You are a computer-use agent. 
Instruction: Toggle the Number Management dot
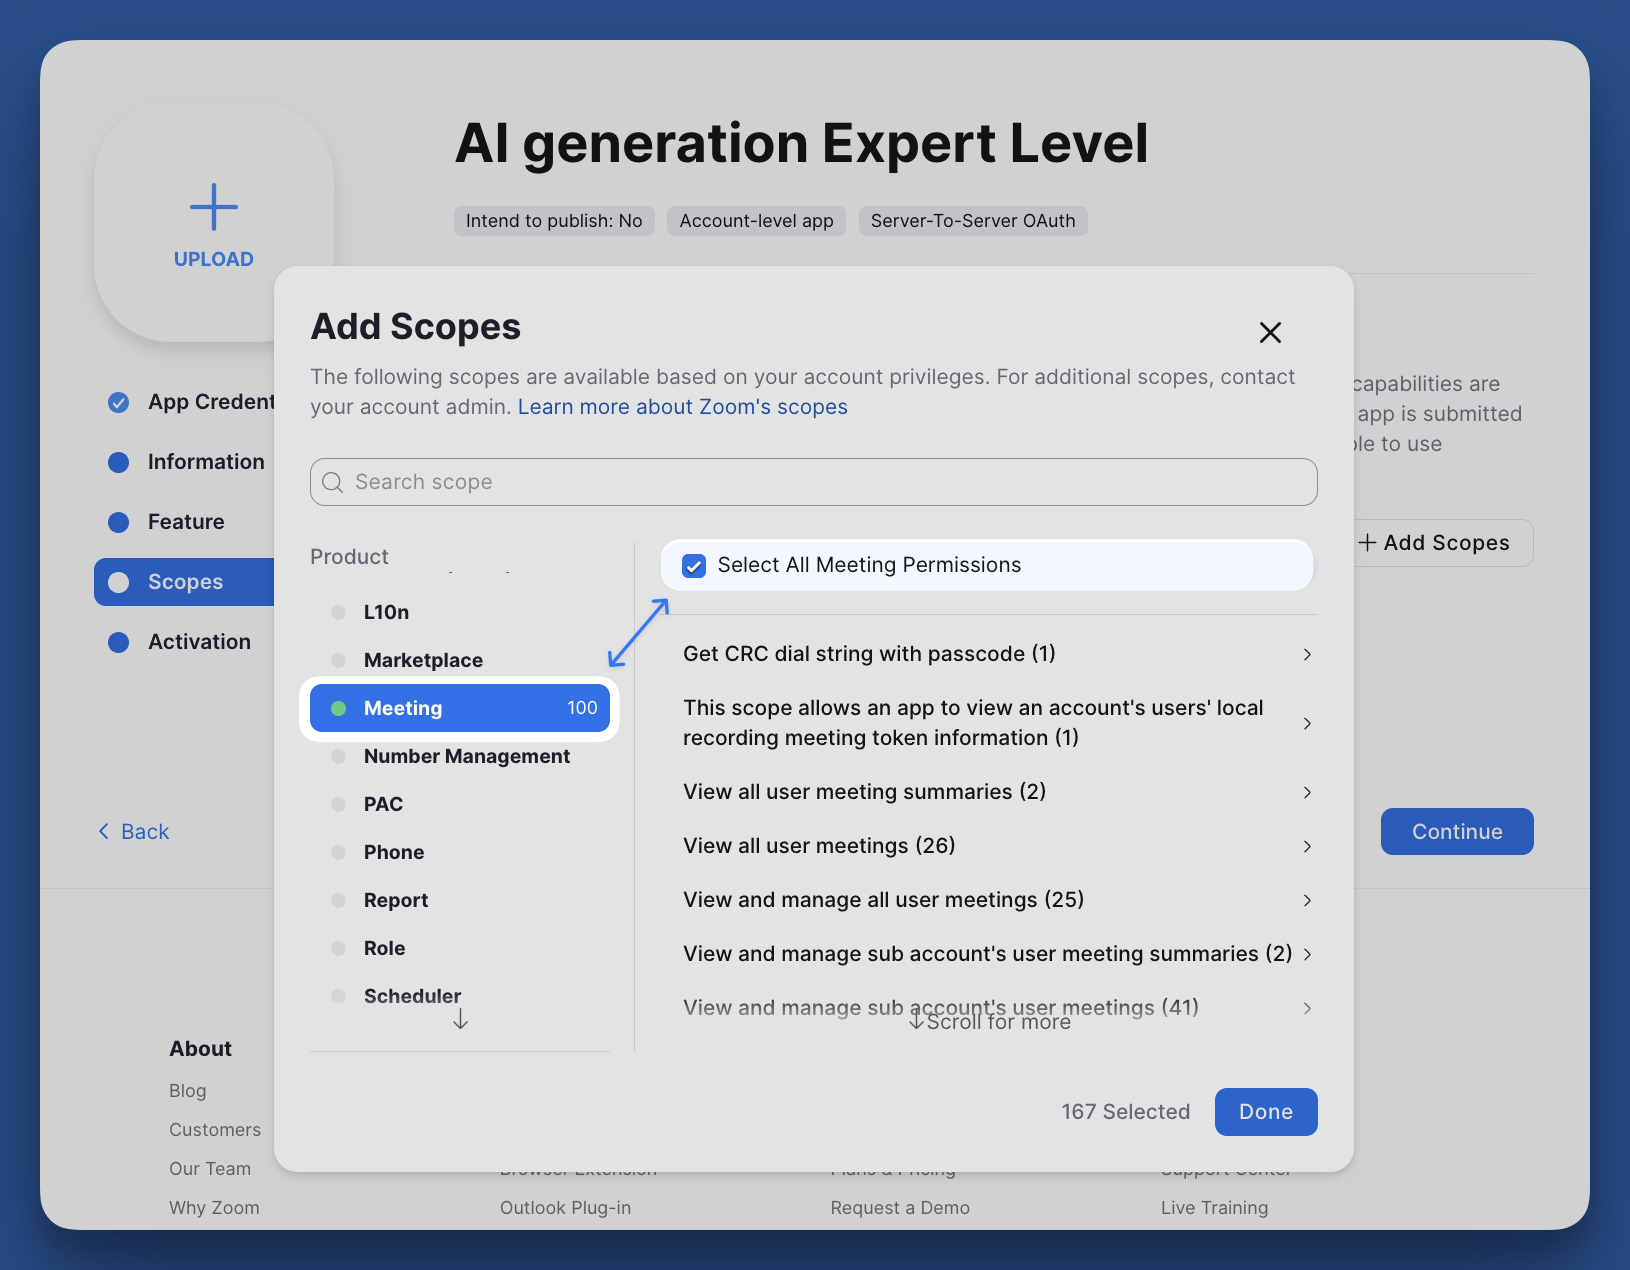[x=338, y=756]
